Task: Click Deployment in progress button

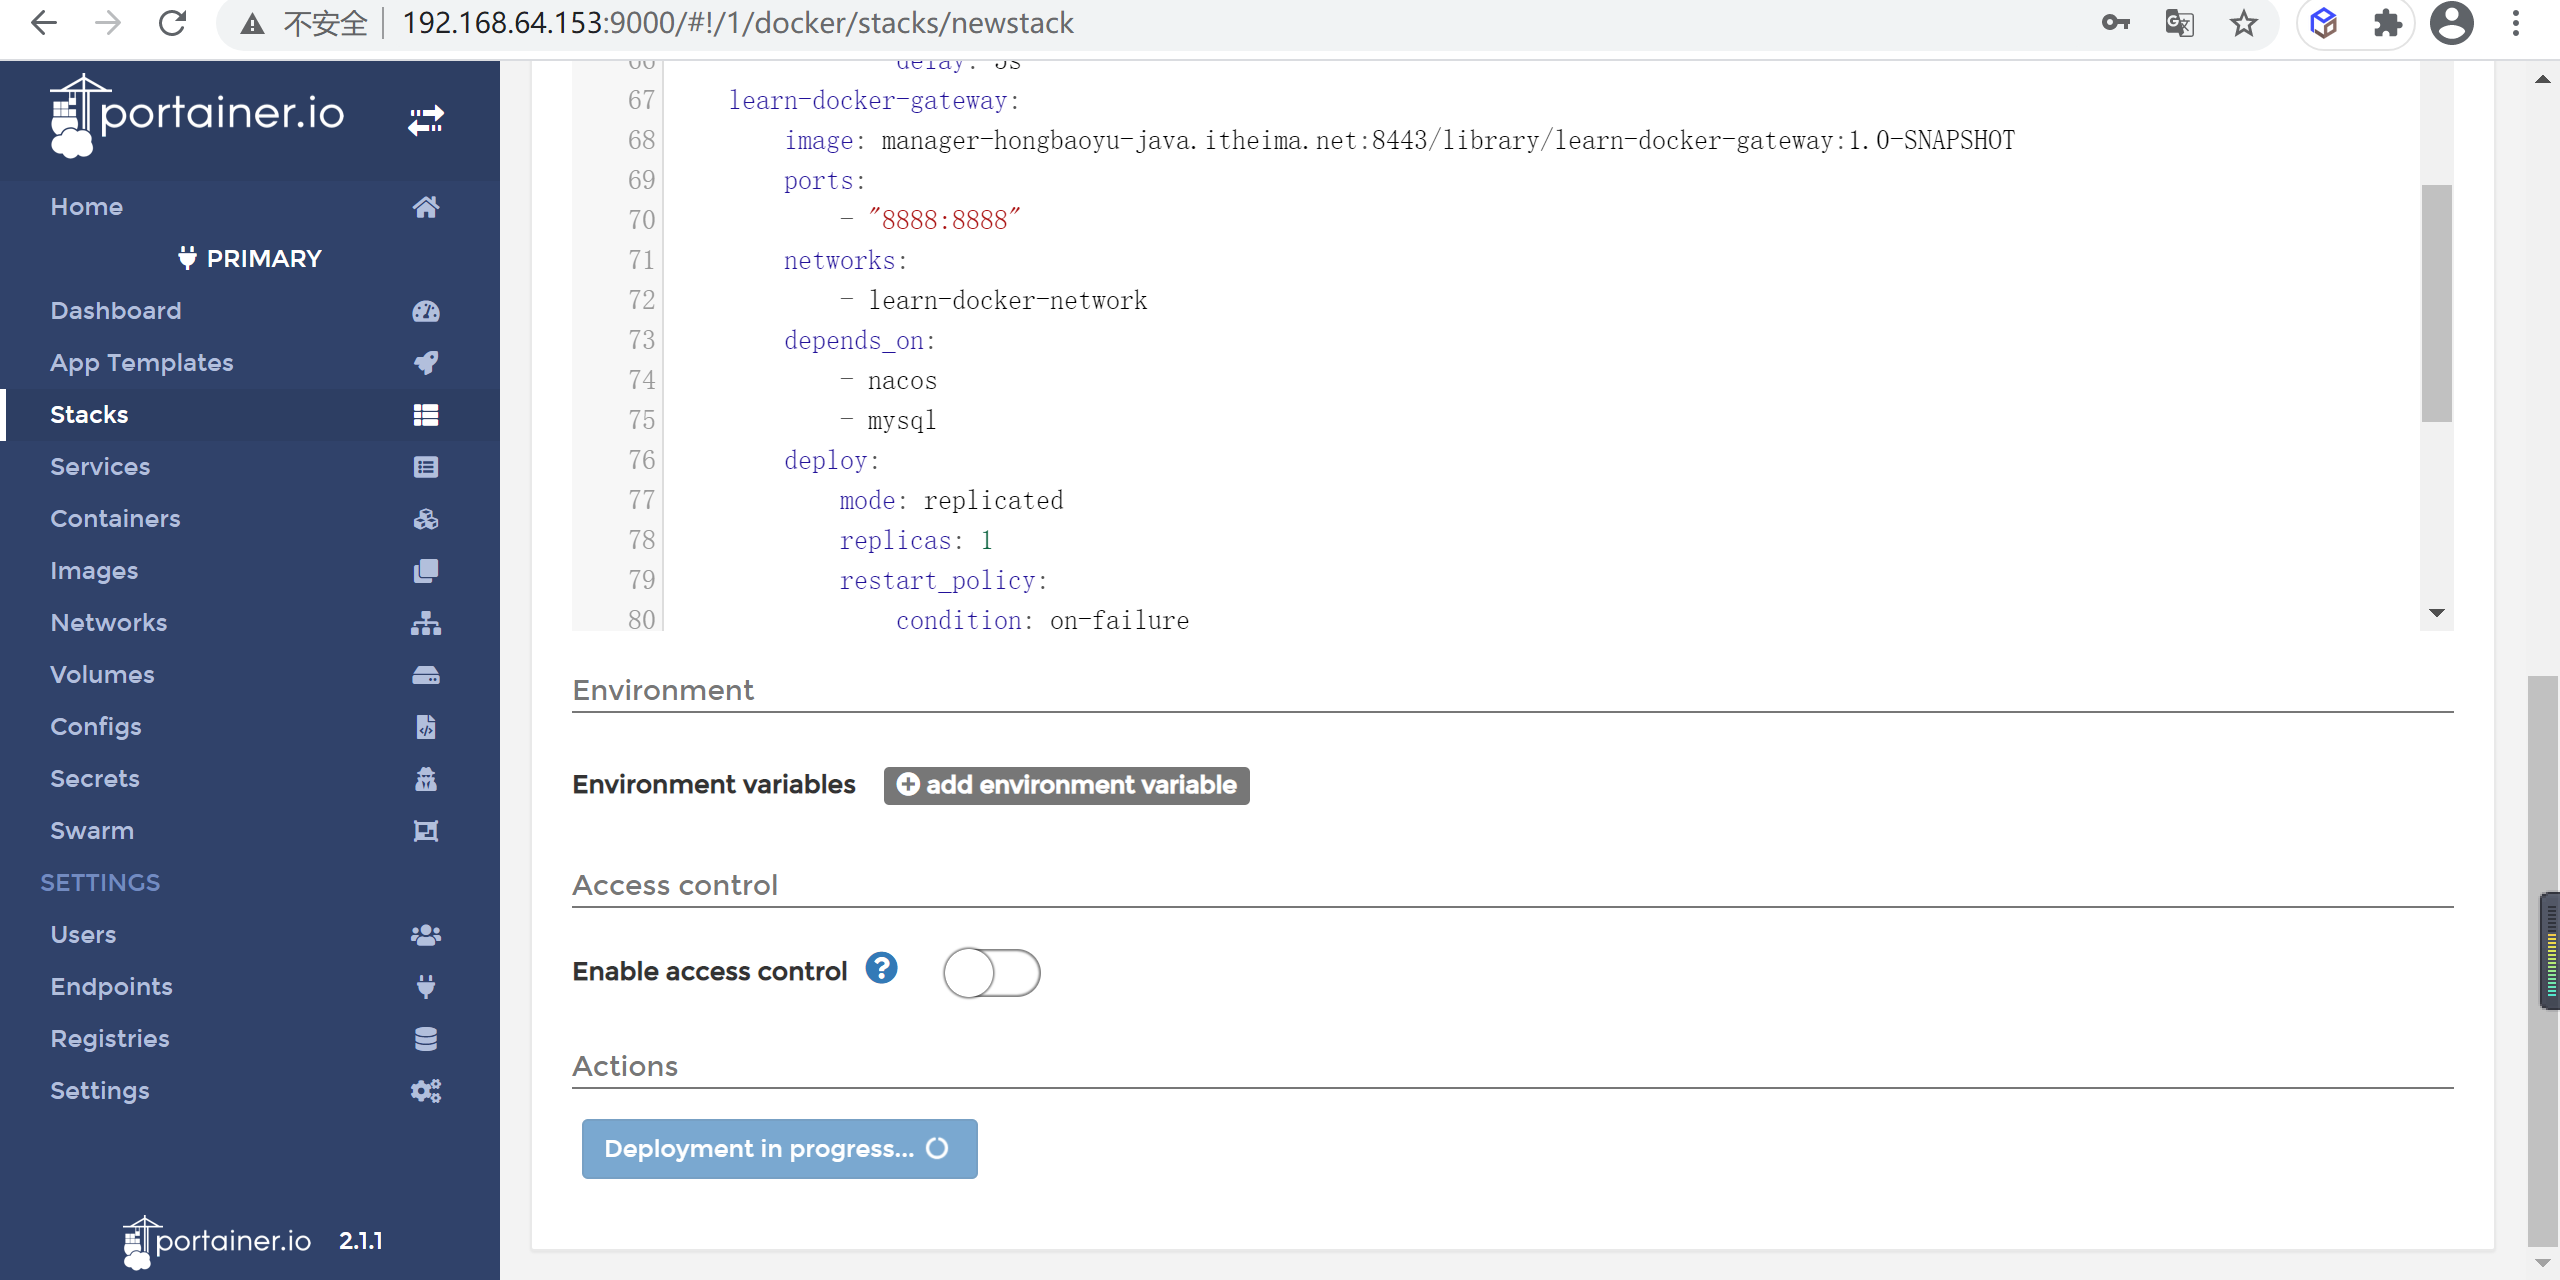Action: pos(779,1148)
